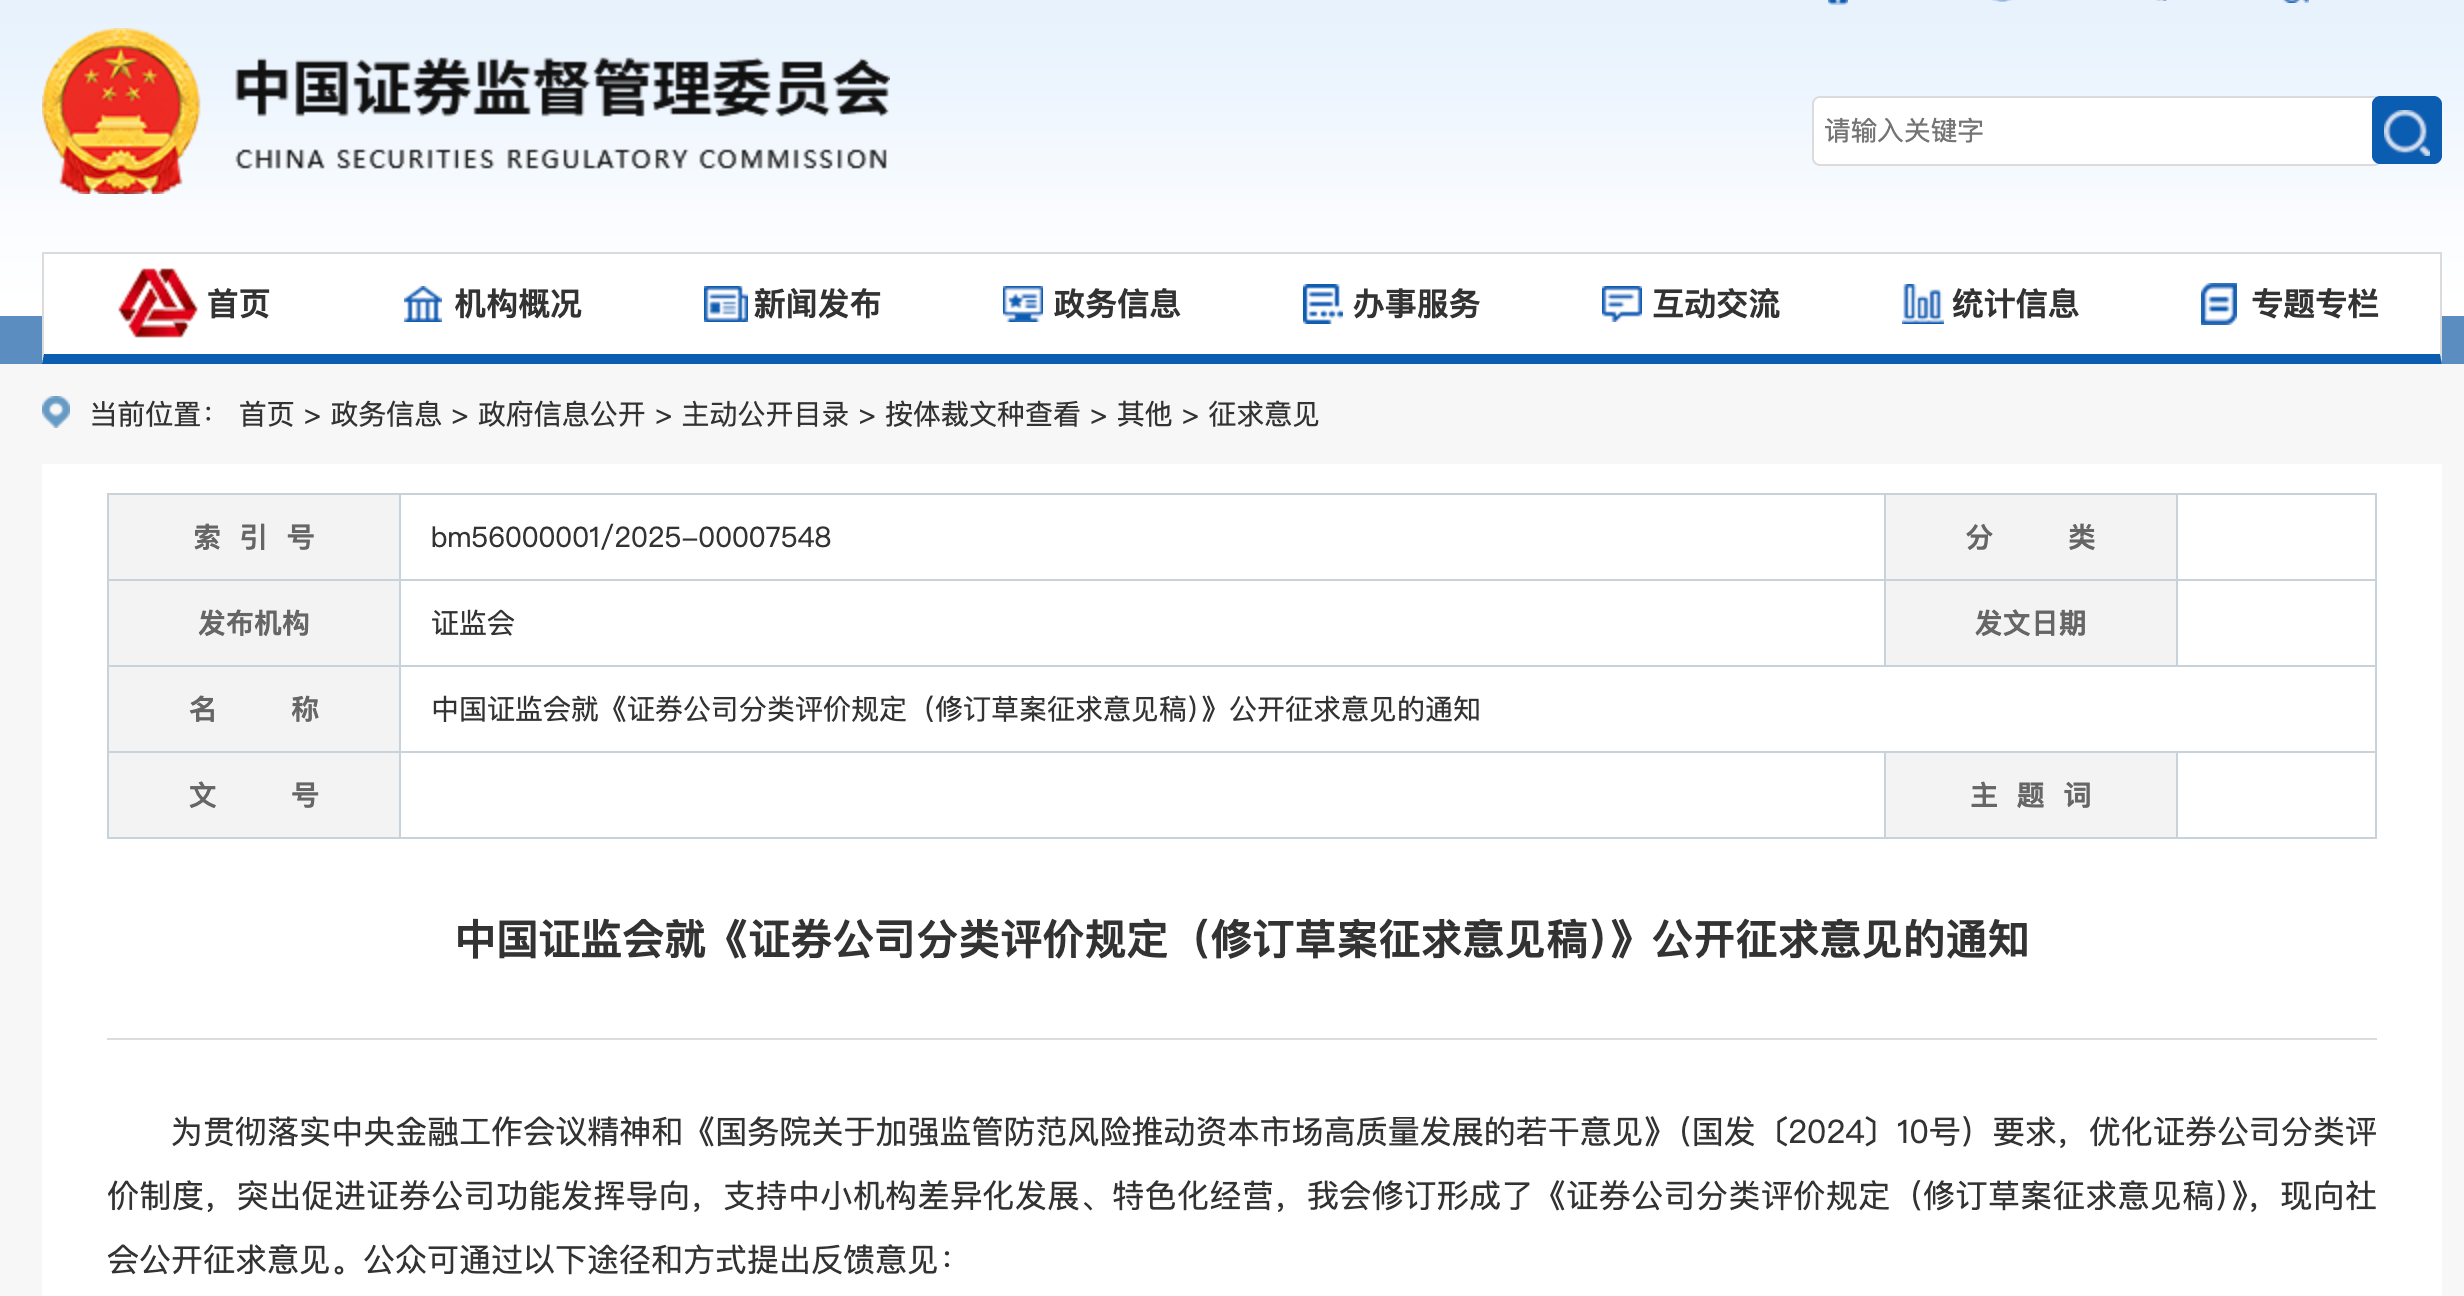Click the 征求意见 breadcrumb link

[1263, 414]
